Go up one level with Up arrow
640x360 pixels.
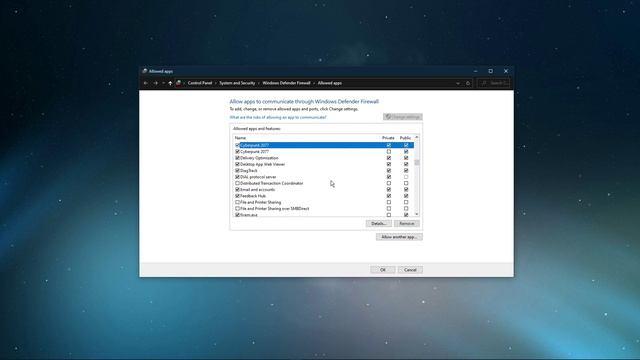click(170, 83)
